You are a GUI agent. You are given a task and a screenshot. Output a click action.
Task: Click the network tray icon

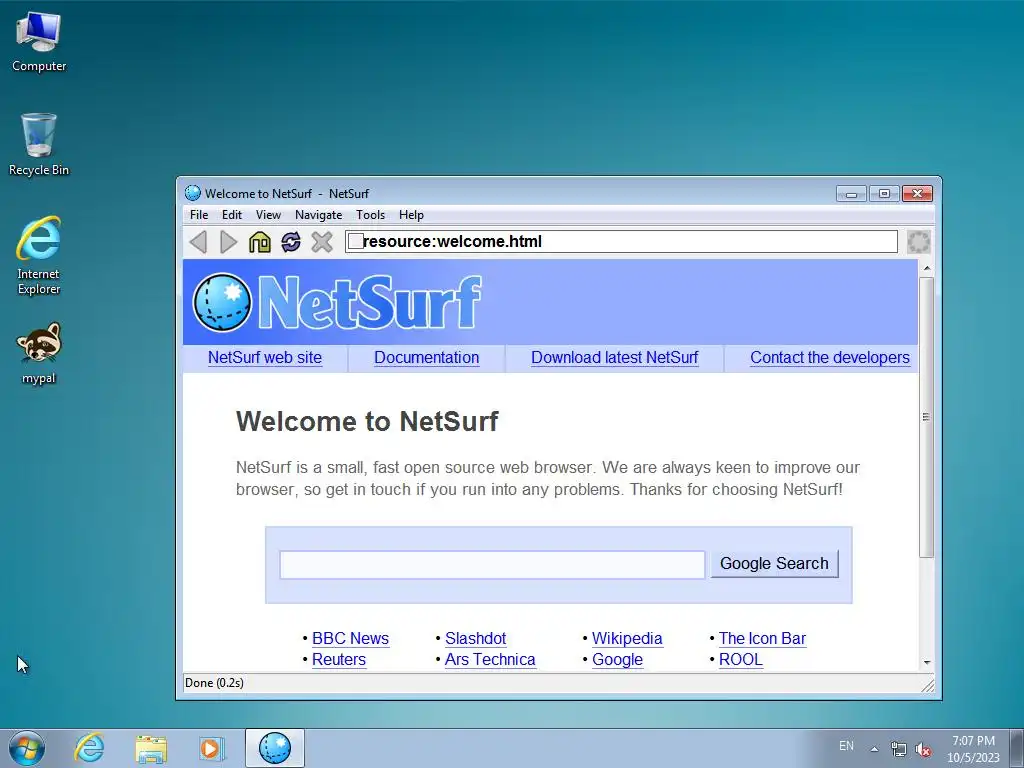[x=899, y=750]
